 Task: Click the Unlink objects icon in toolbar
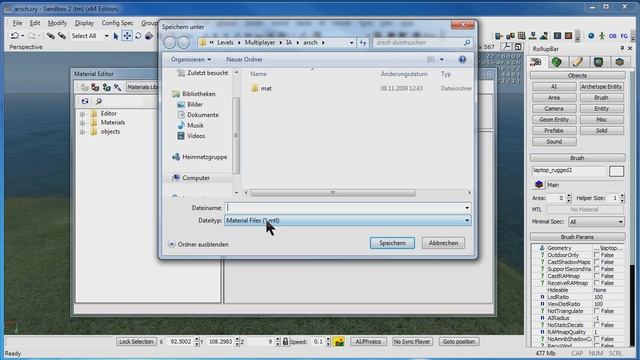[62, 36]
